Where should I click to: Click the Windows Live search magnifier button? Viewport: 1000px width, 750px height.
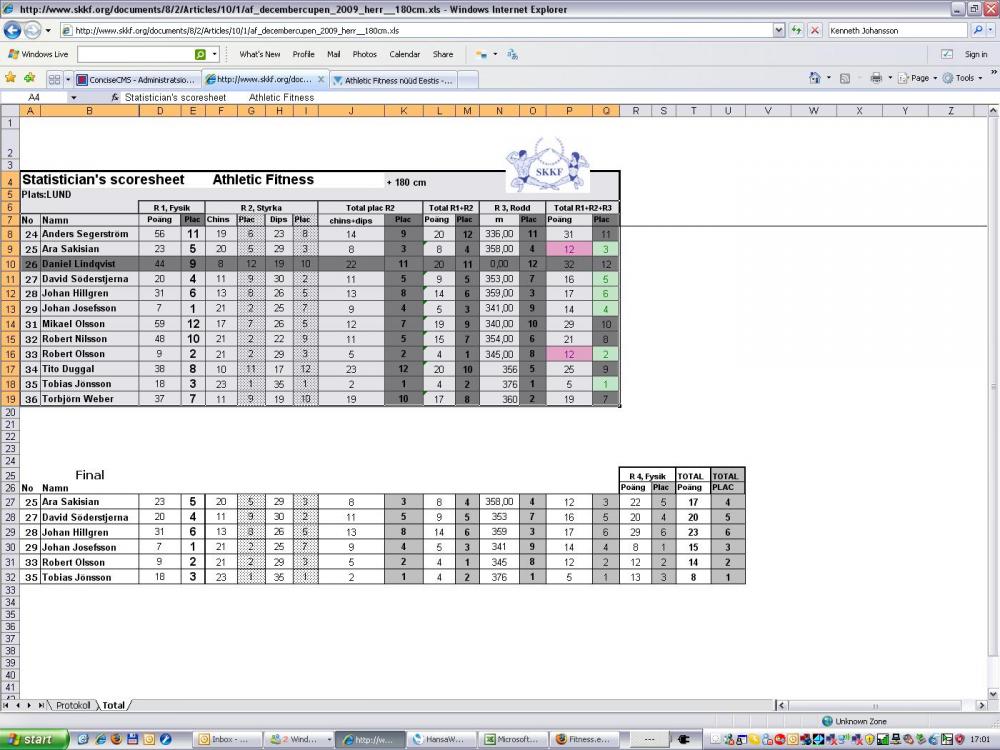click(x=201, y=54)
